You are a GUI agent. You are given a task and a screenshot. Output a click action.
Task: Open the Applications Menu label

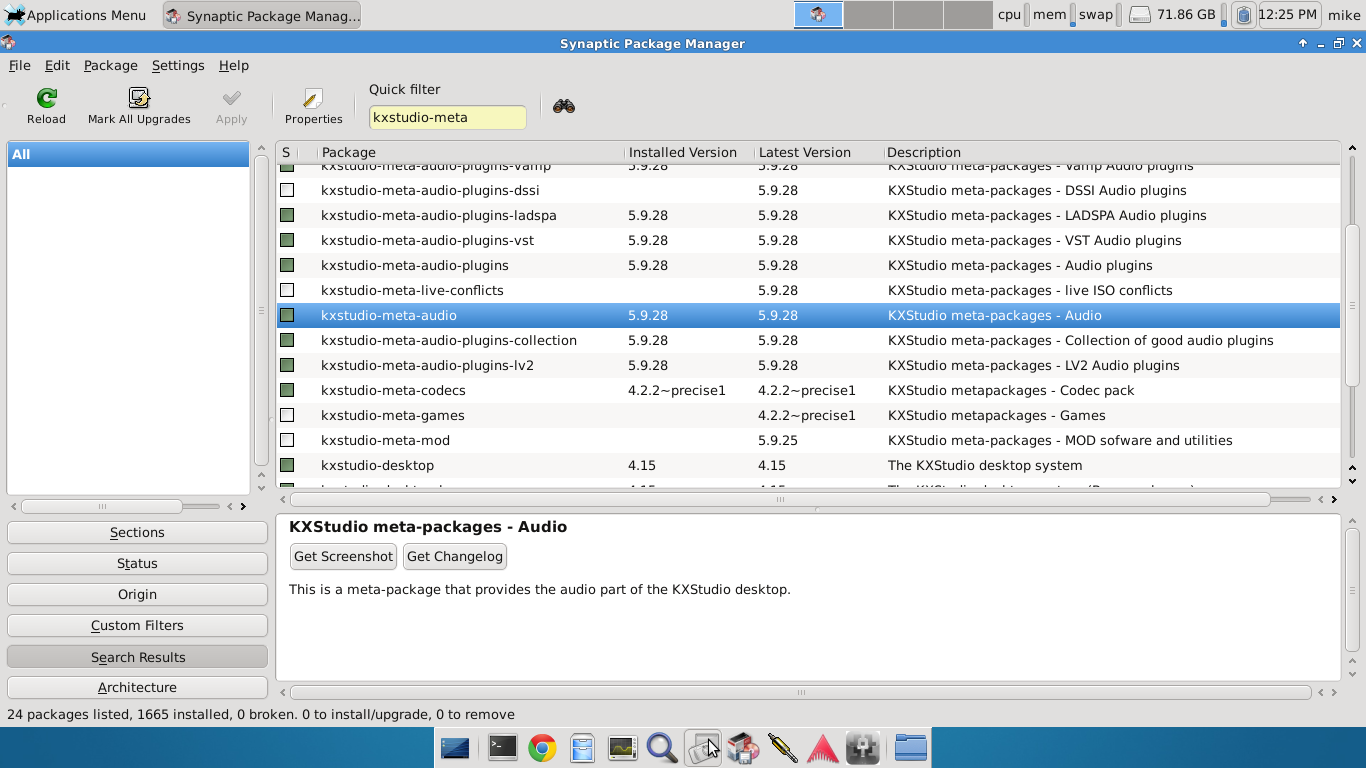pyautogui.click(x=86, y=15)
